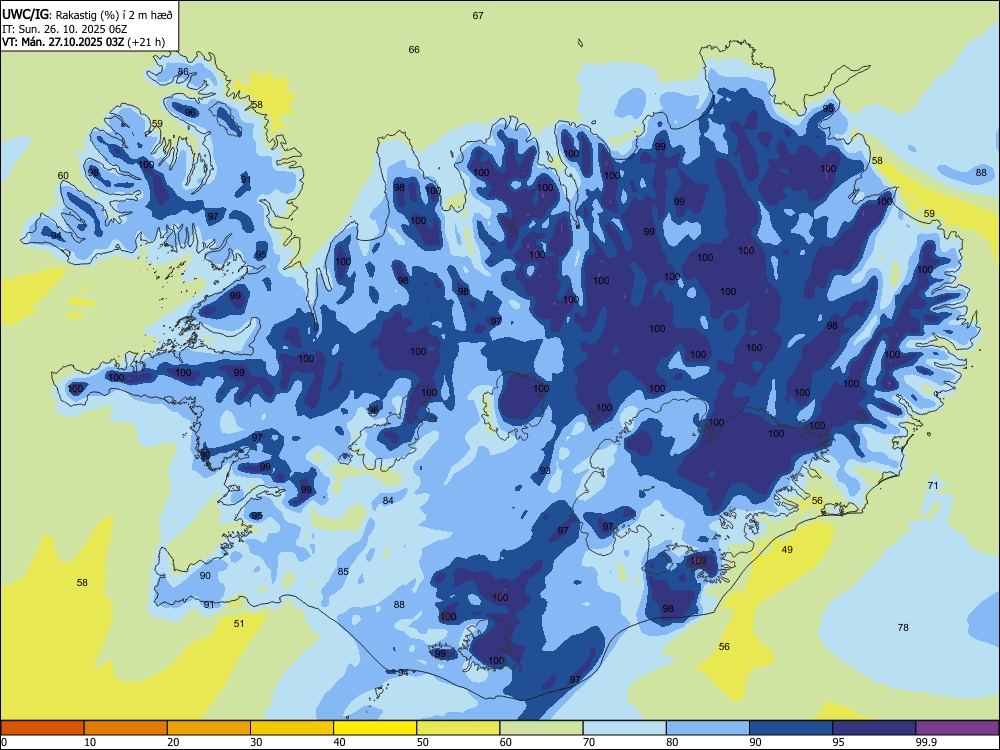Image resolution: width=1000 pixels, height=750 pixels.
Task: Select the '30' tick label on legend
Action: click(256, 742)
